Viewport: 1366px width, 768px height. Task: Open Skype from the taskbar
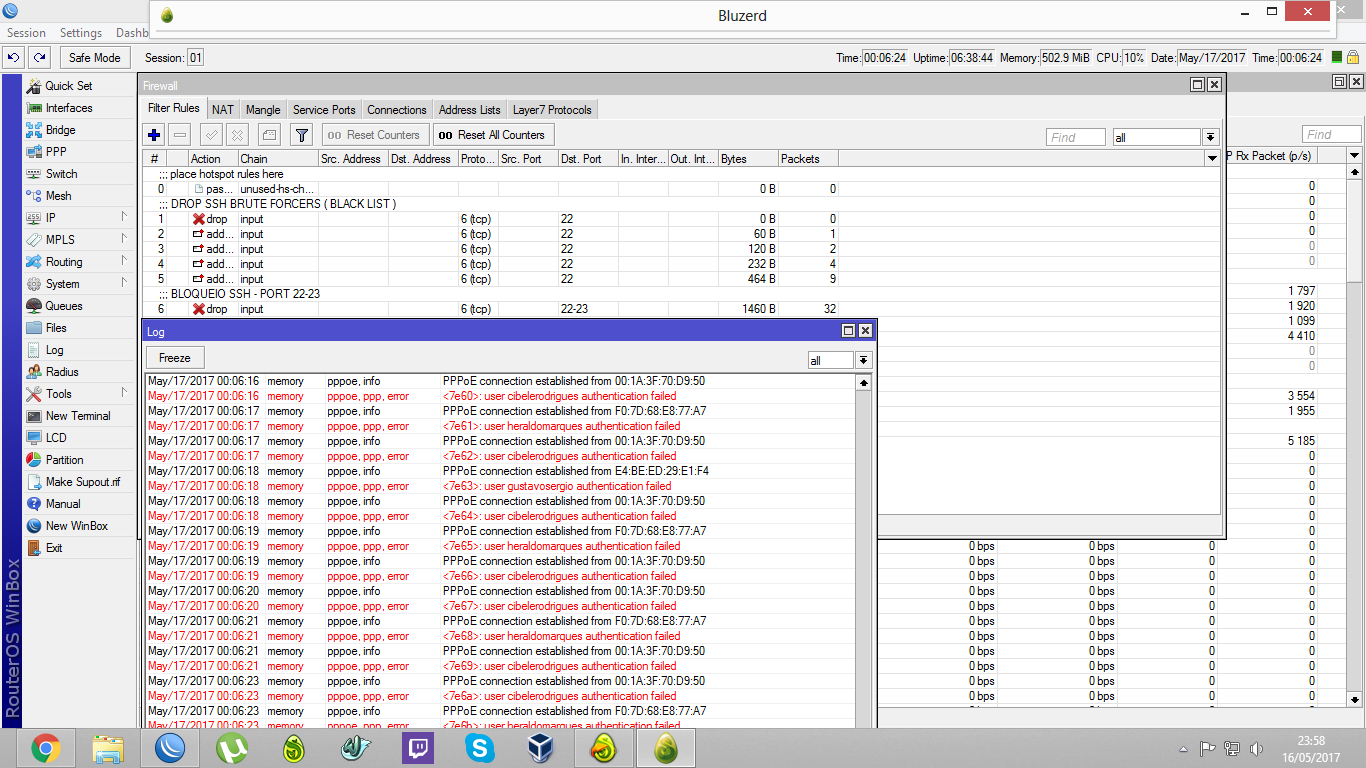coord(480,748)
